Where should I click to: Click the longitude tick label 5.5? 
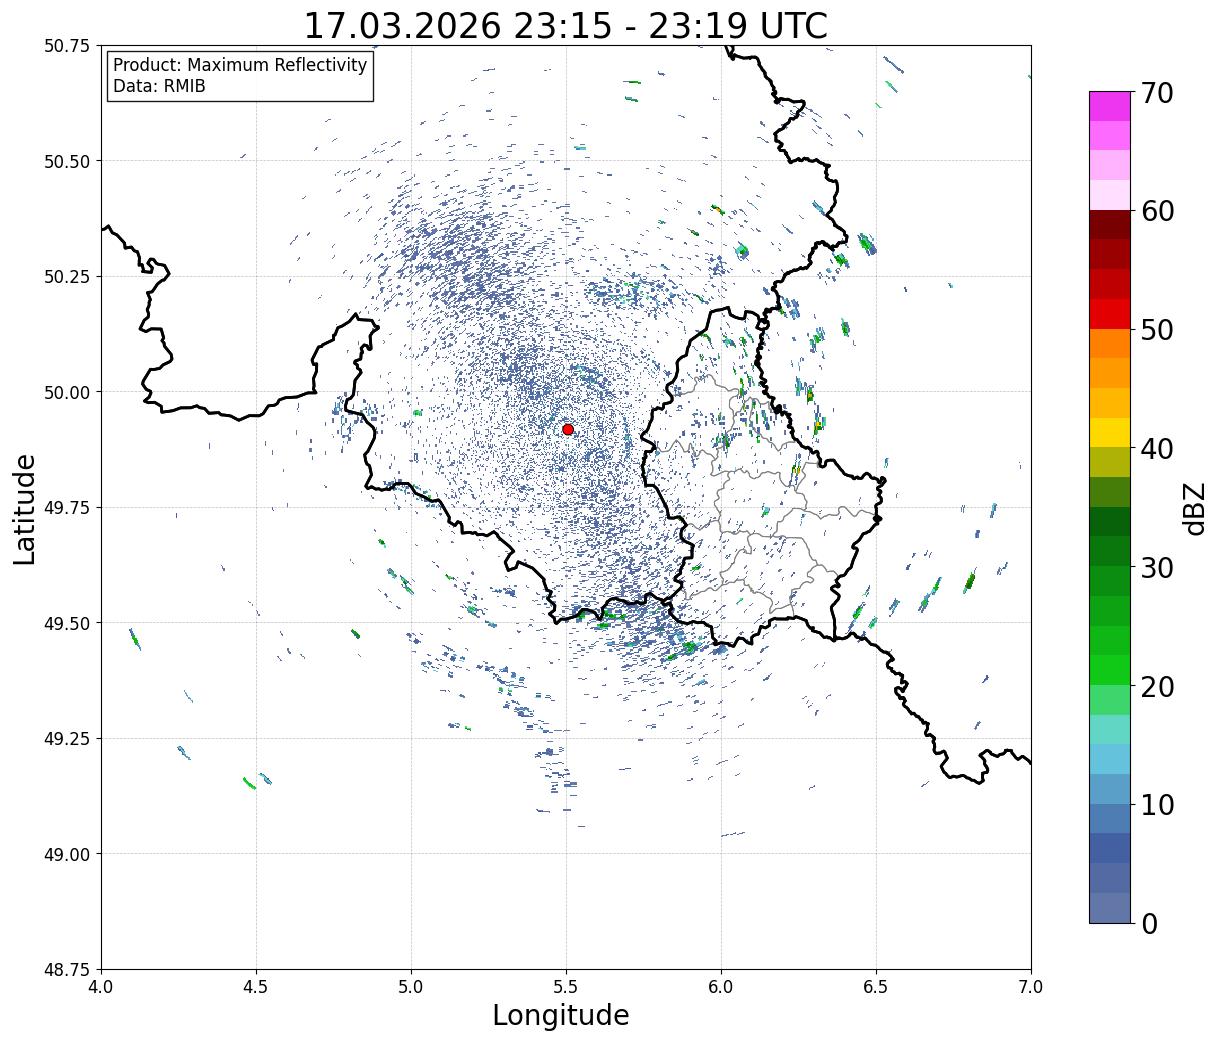(x=566, y=987)
